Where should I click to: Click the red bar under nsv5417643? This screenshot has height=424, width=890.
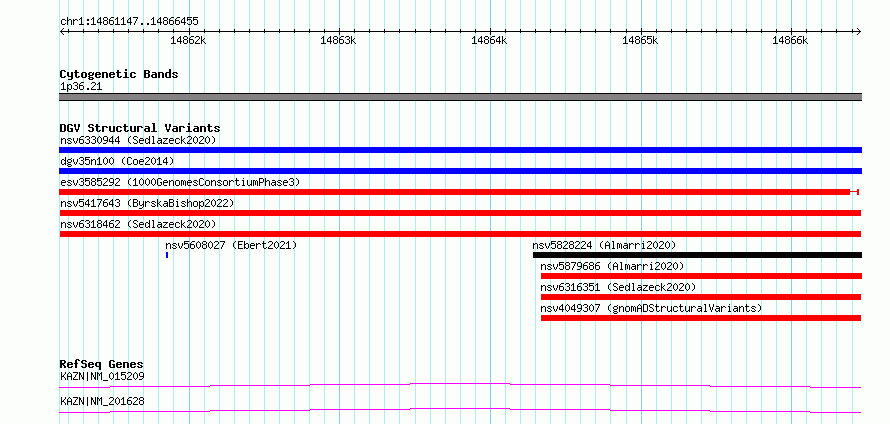click(x=460, y=213)
